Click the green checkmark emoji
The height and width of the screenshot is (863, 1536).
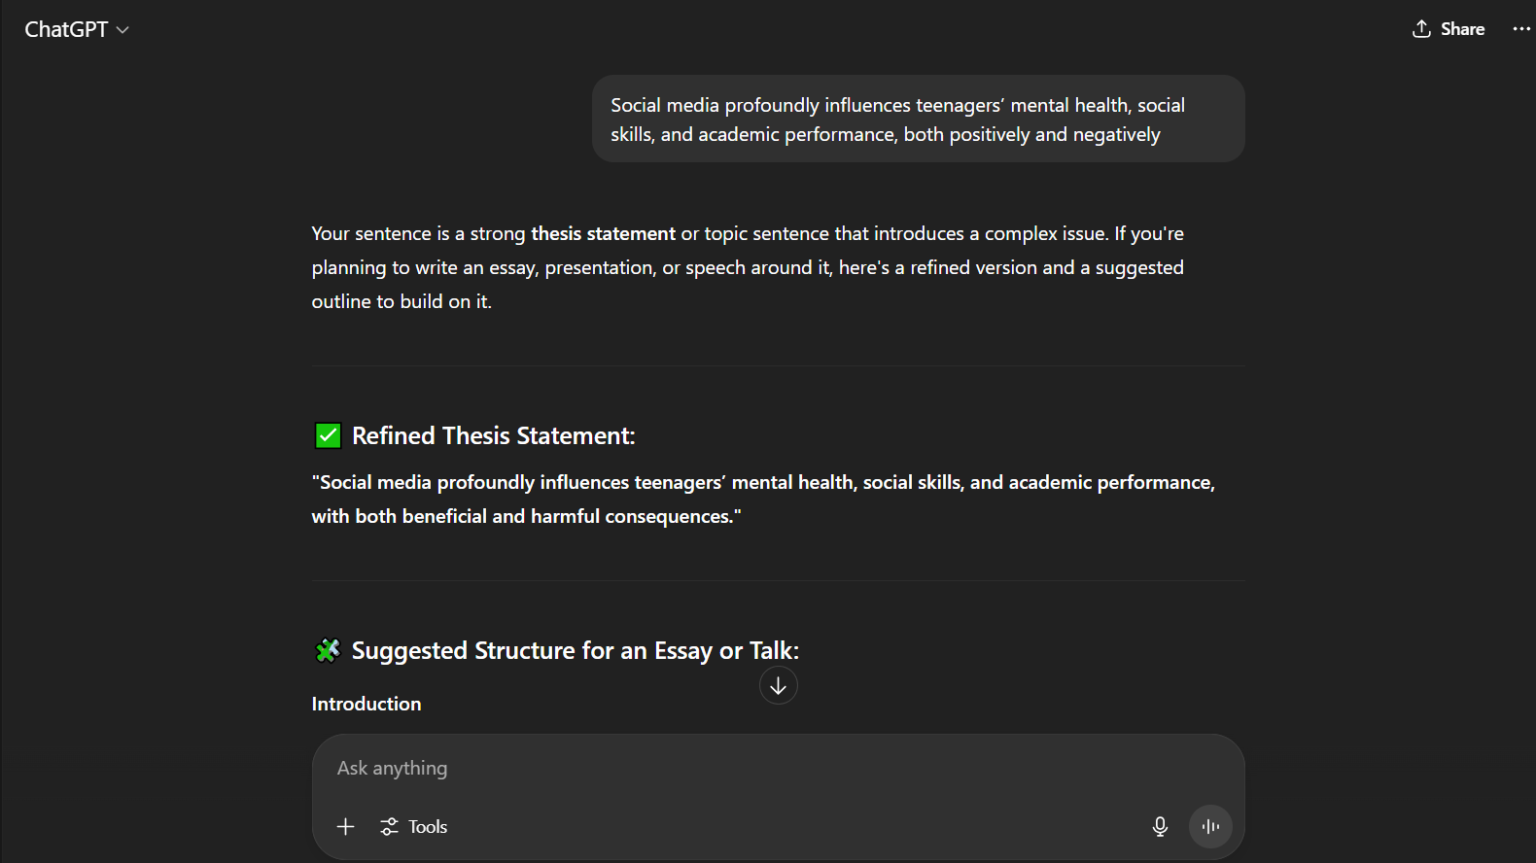tap(328, 436)
